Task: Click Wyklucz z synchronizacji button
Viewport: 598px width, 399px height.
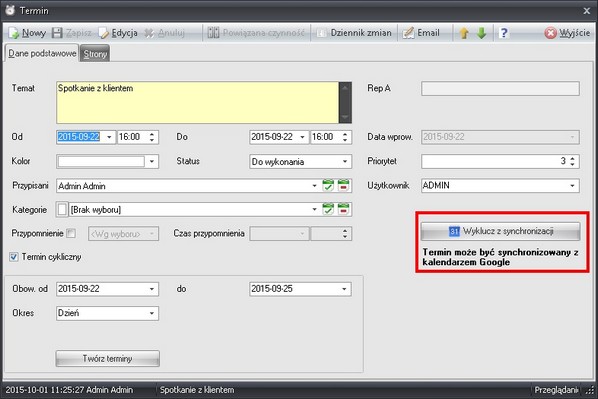Action: coord(500,231)
